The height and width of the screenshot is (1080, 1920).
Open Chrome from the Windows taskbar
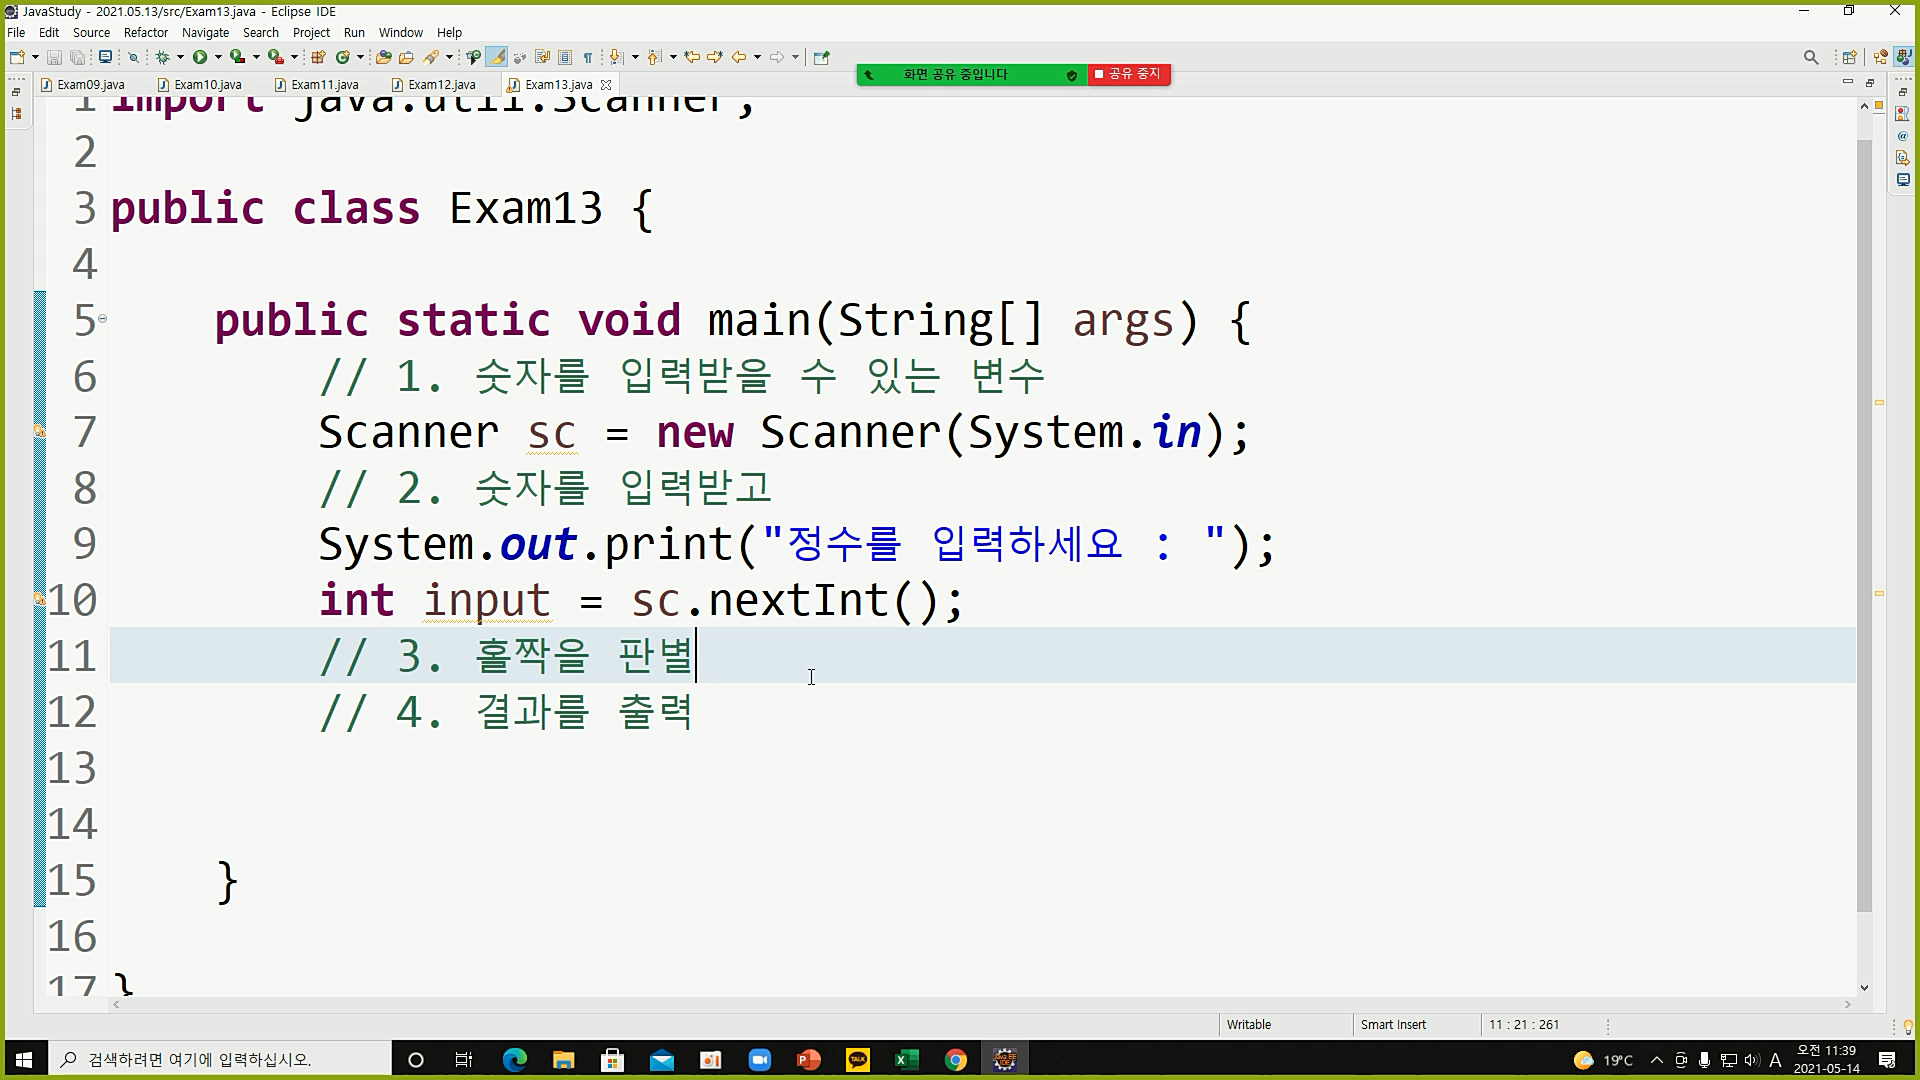tap(955, 1060)
